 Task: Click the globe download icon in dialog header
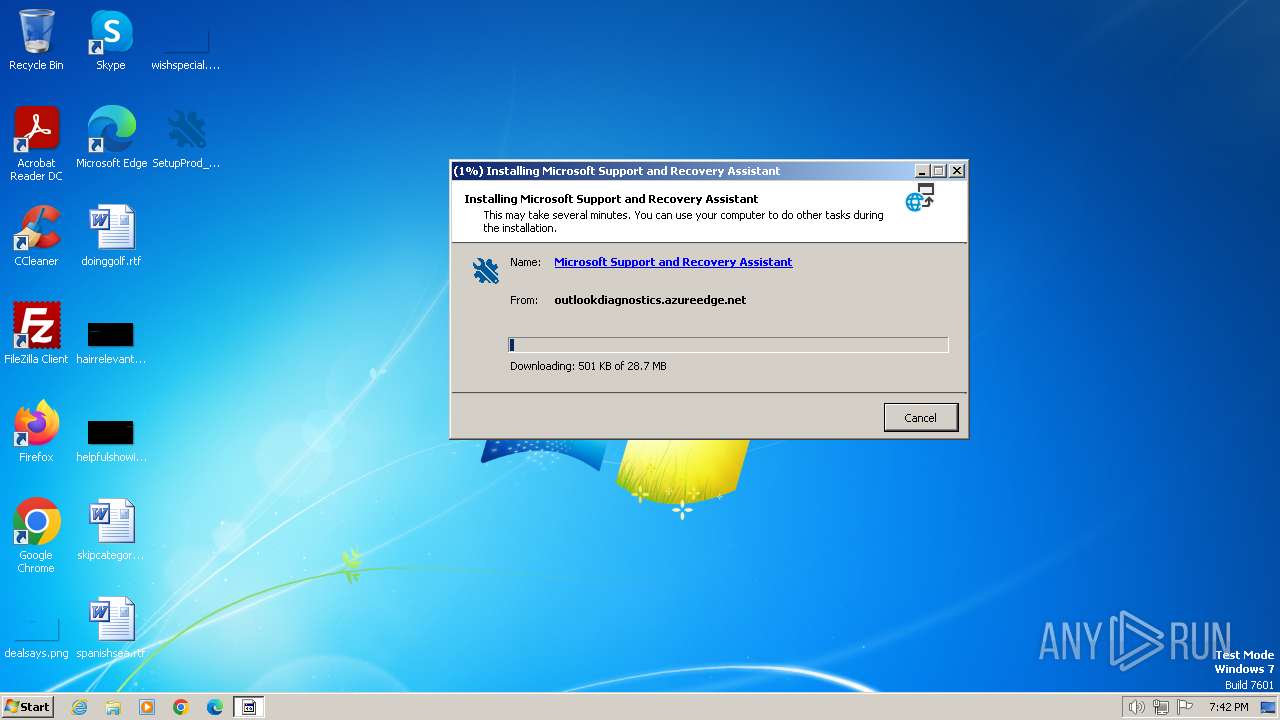(920, 197)
